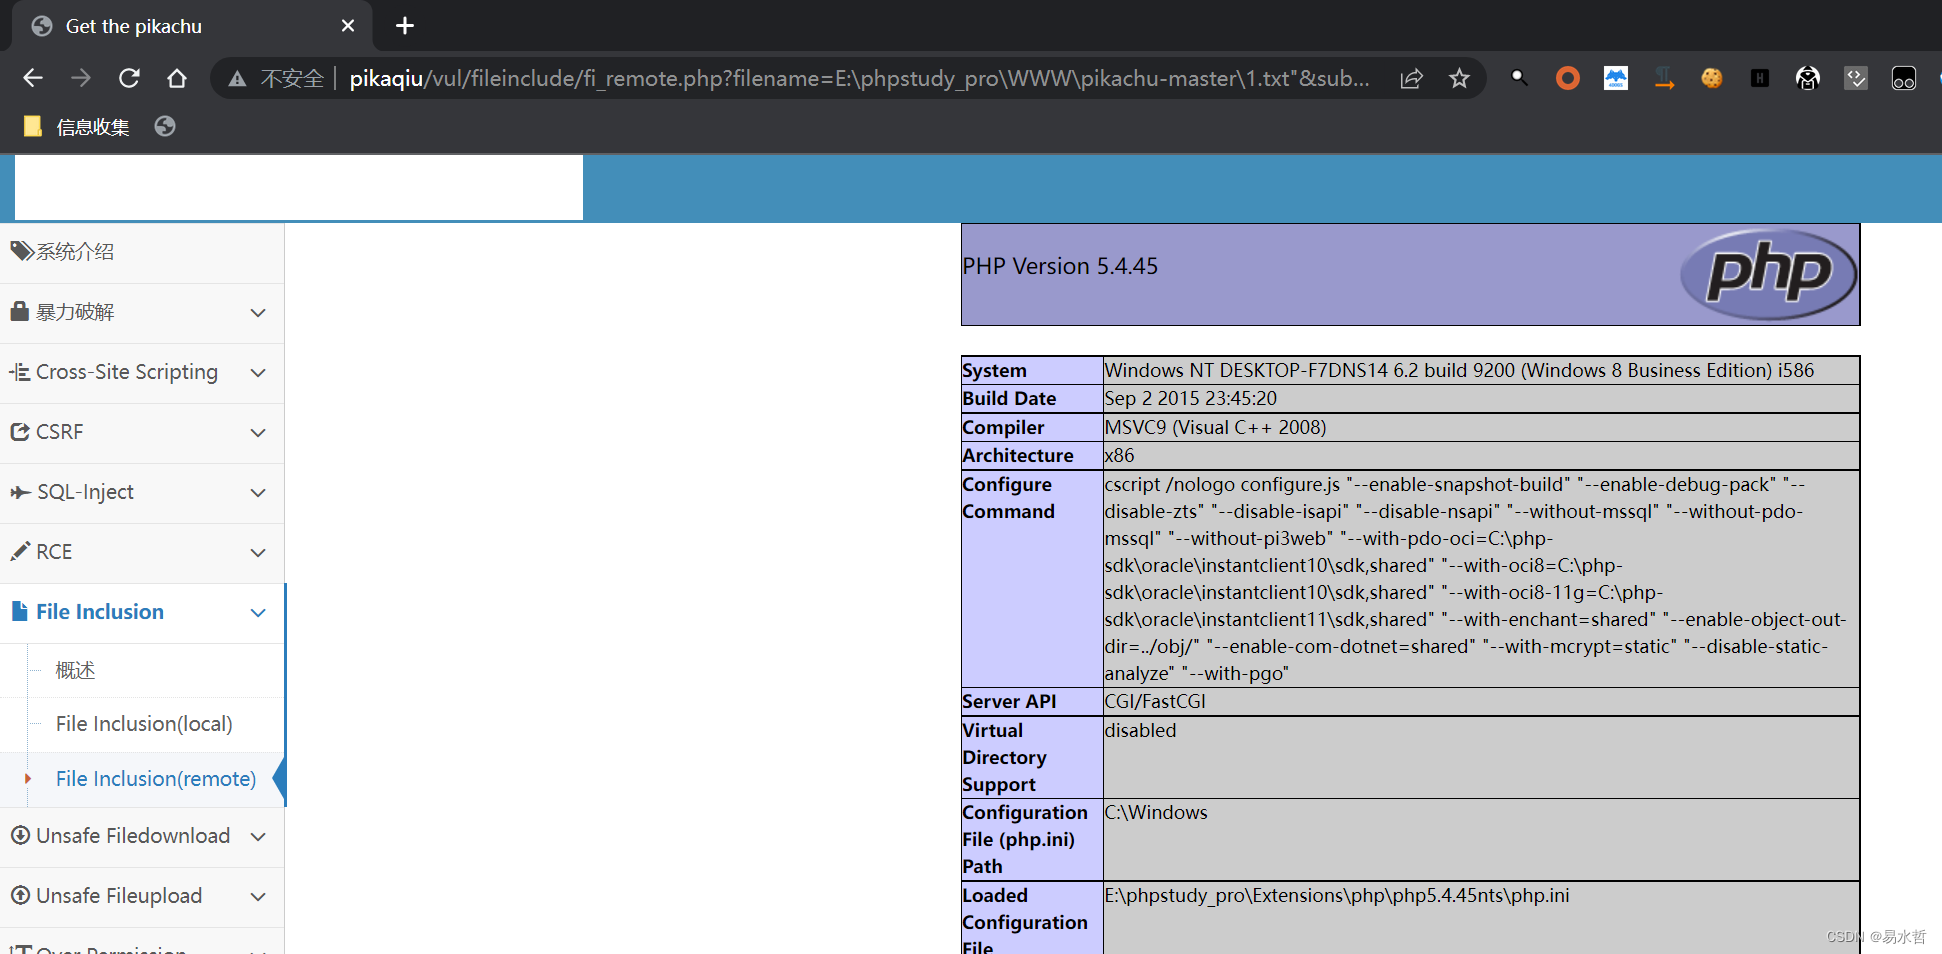Click the Virtual Directory Support disabled value
The image size is (1942, 954).
click(x=1140, y=730)
